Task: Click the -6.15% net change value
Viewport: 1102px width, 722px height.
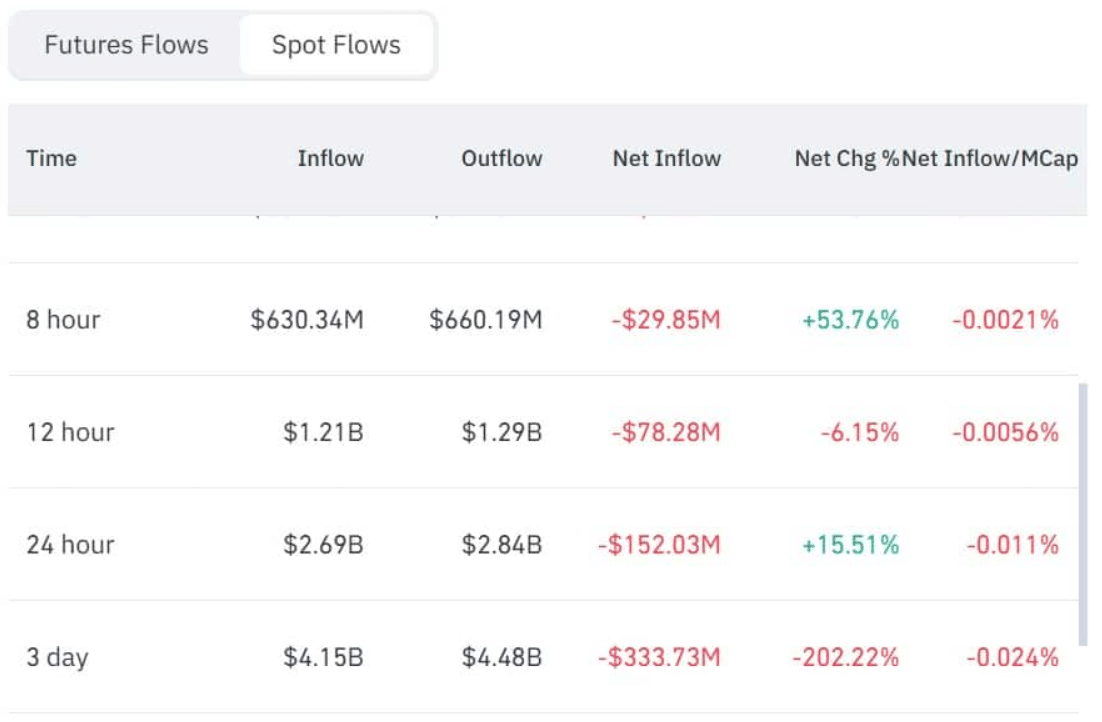Action: 860,432
